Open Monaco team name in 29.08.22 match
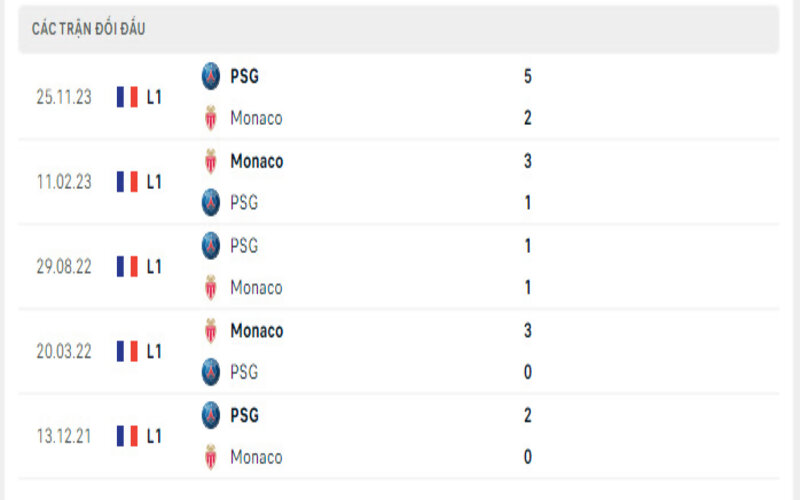This screenshot has height=500, width=800. 256,288
